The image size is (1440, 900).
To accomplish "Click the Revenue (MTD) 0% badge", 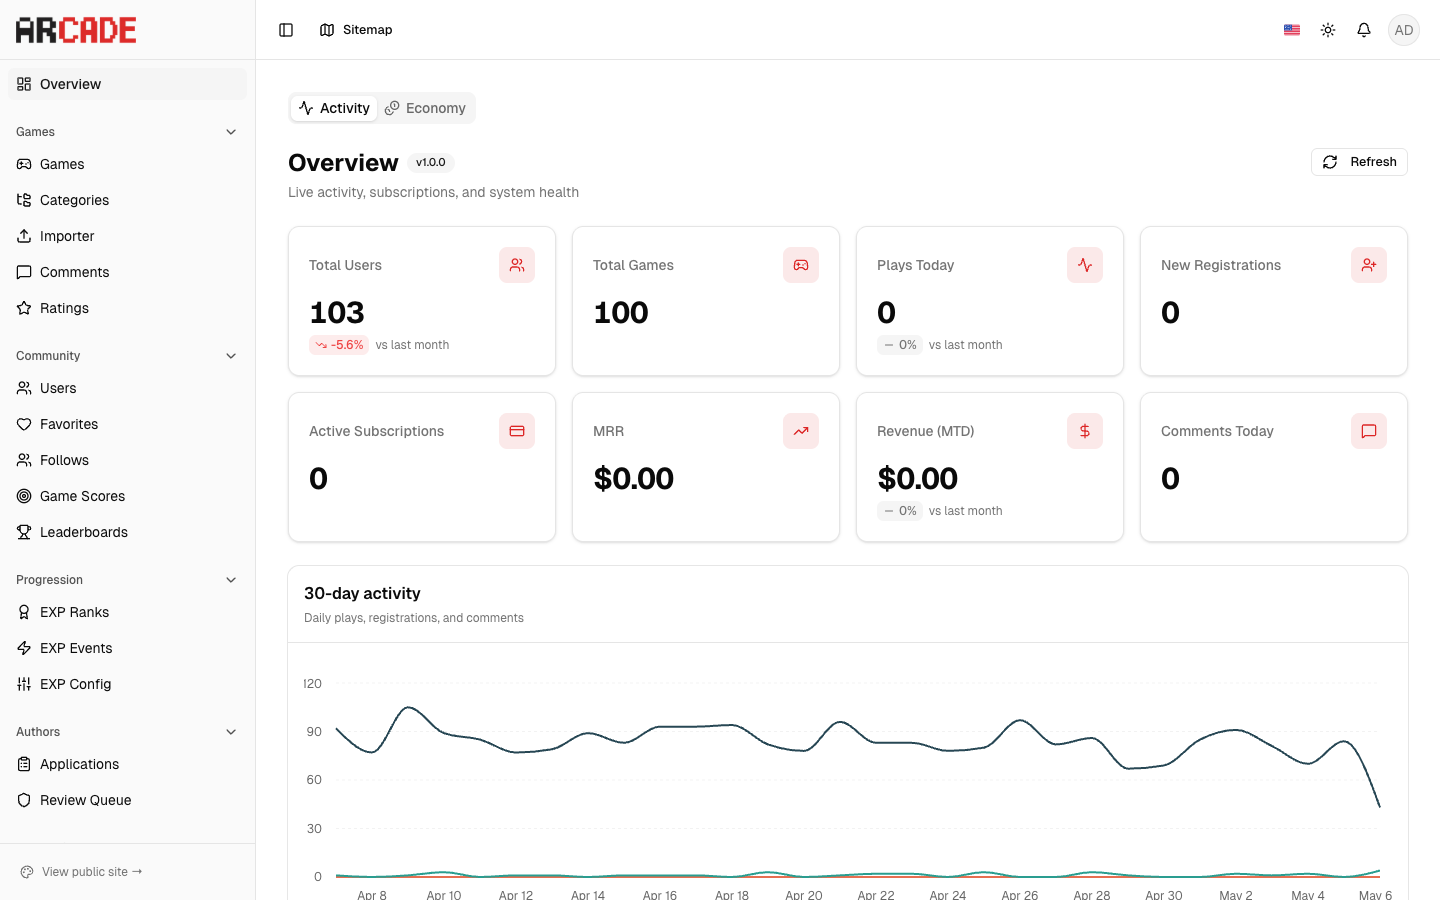I will coord(901,511).
